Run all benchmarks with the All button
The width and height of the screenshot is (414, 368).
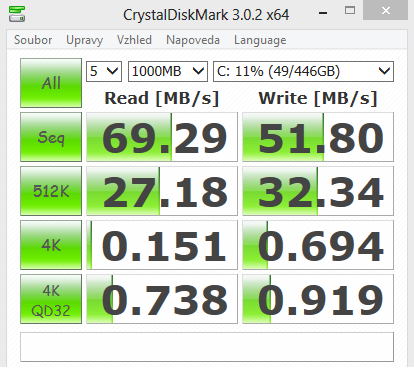pyautogui.click(x=51, y=83)
